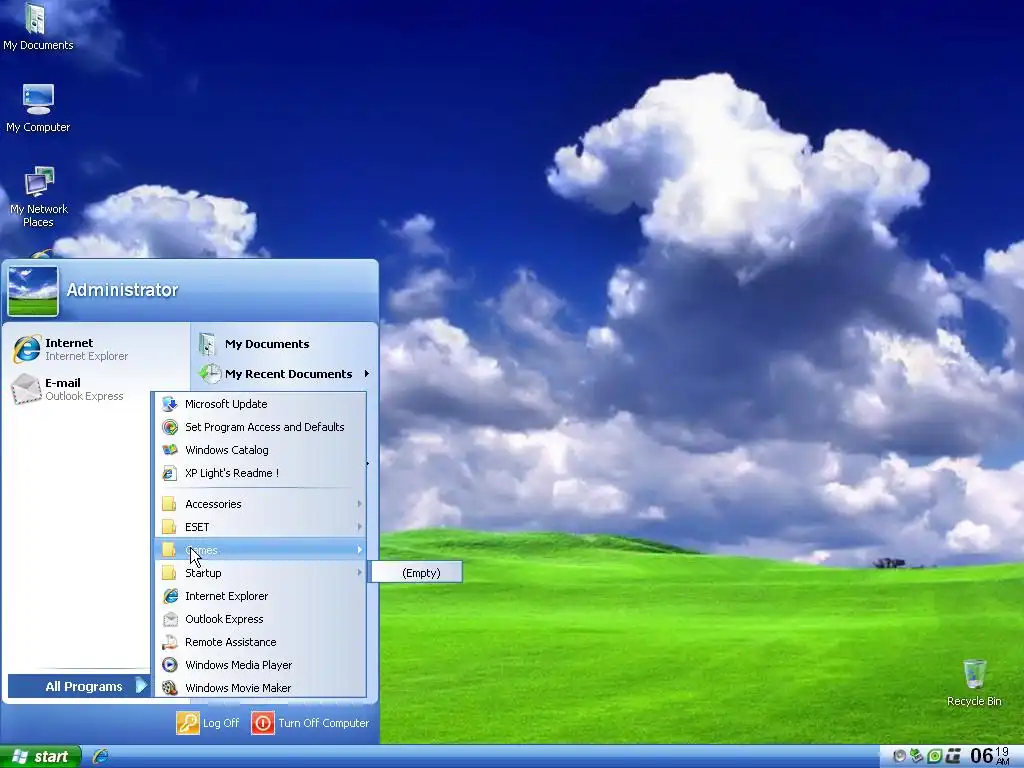Open My Computer desktop icon

[38, 108]
